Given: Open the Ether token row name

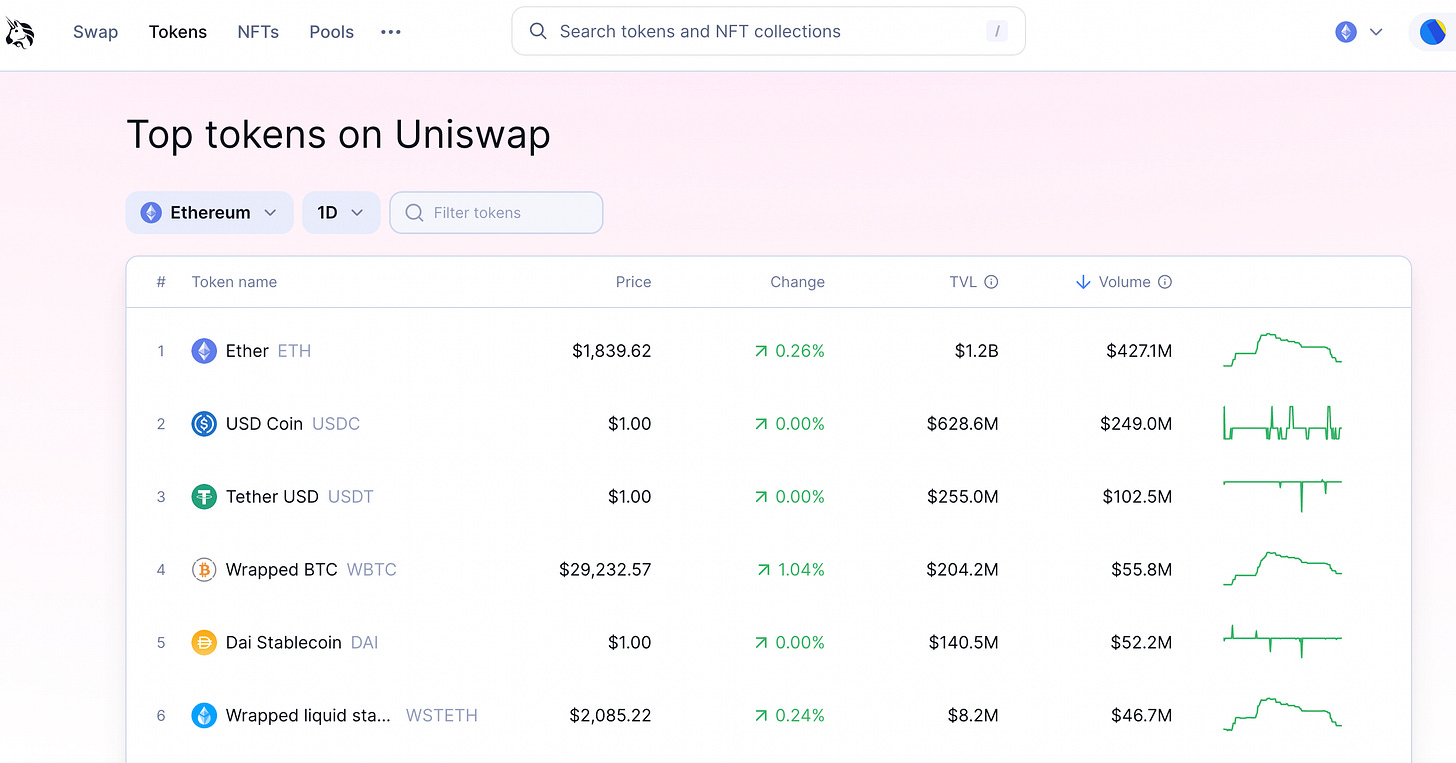Looking at the screenshot, I should (x=247, y=351).
